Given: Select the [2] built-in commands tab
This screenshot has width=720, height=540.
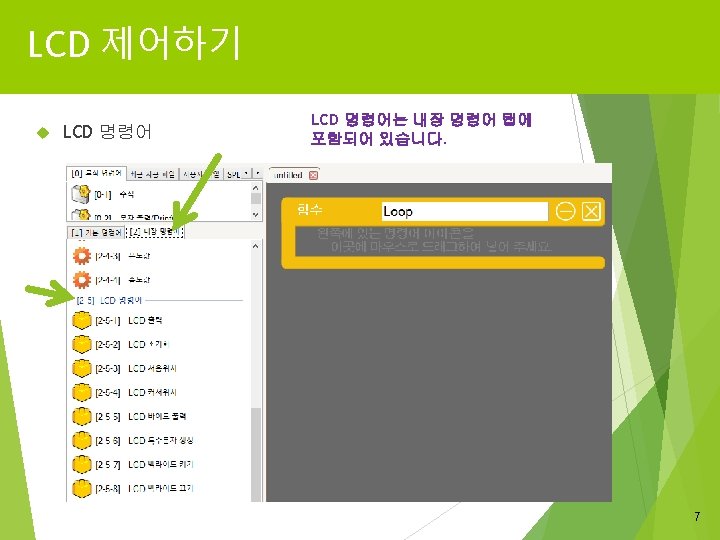Looking at the screenshot, I should (x=155, y=232).
